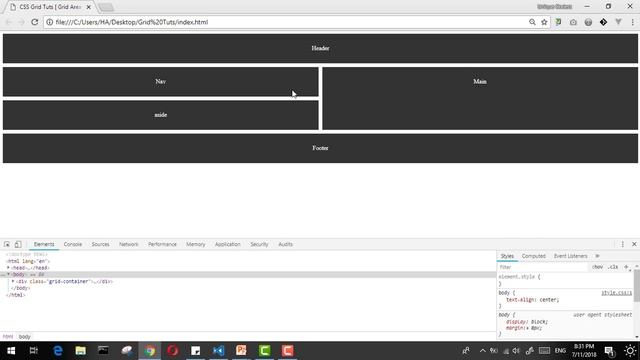
Task: Click the green extension icon after the star
Action: [x=558, y=22]
